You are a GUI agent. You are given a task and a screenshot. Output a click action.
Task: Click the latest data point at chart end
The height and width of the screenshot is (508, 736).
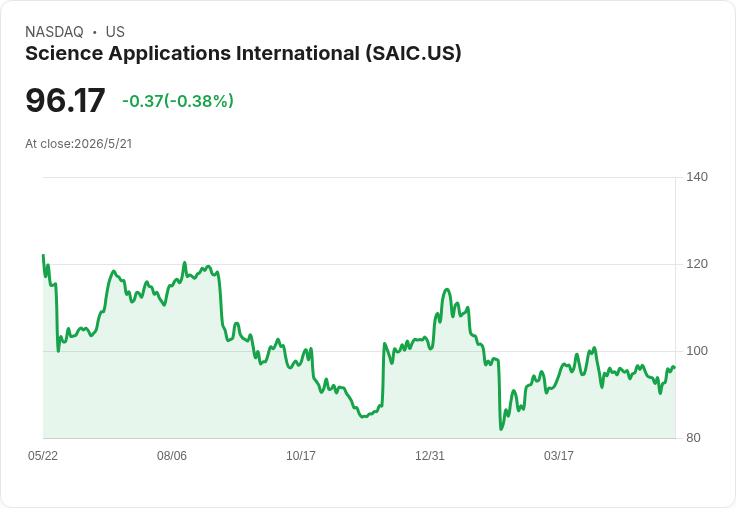pos(675,368)
